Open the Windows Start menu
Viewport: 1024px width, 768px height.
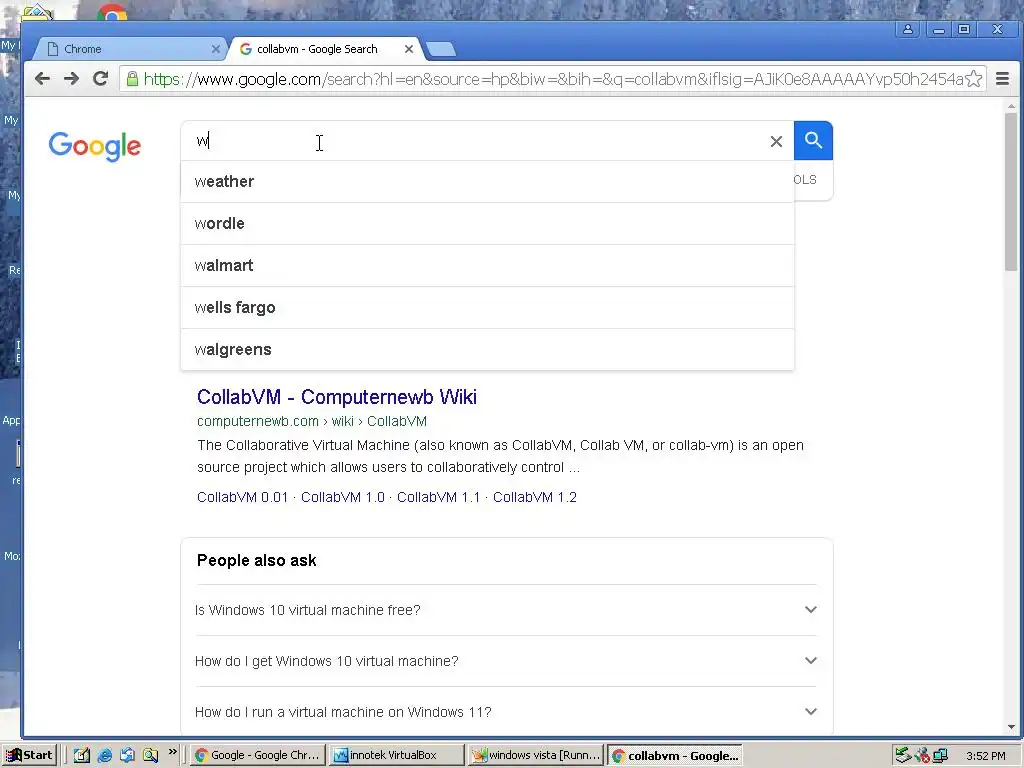pos(29,755)
